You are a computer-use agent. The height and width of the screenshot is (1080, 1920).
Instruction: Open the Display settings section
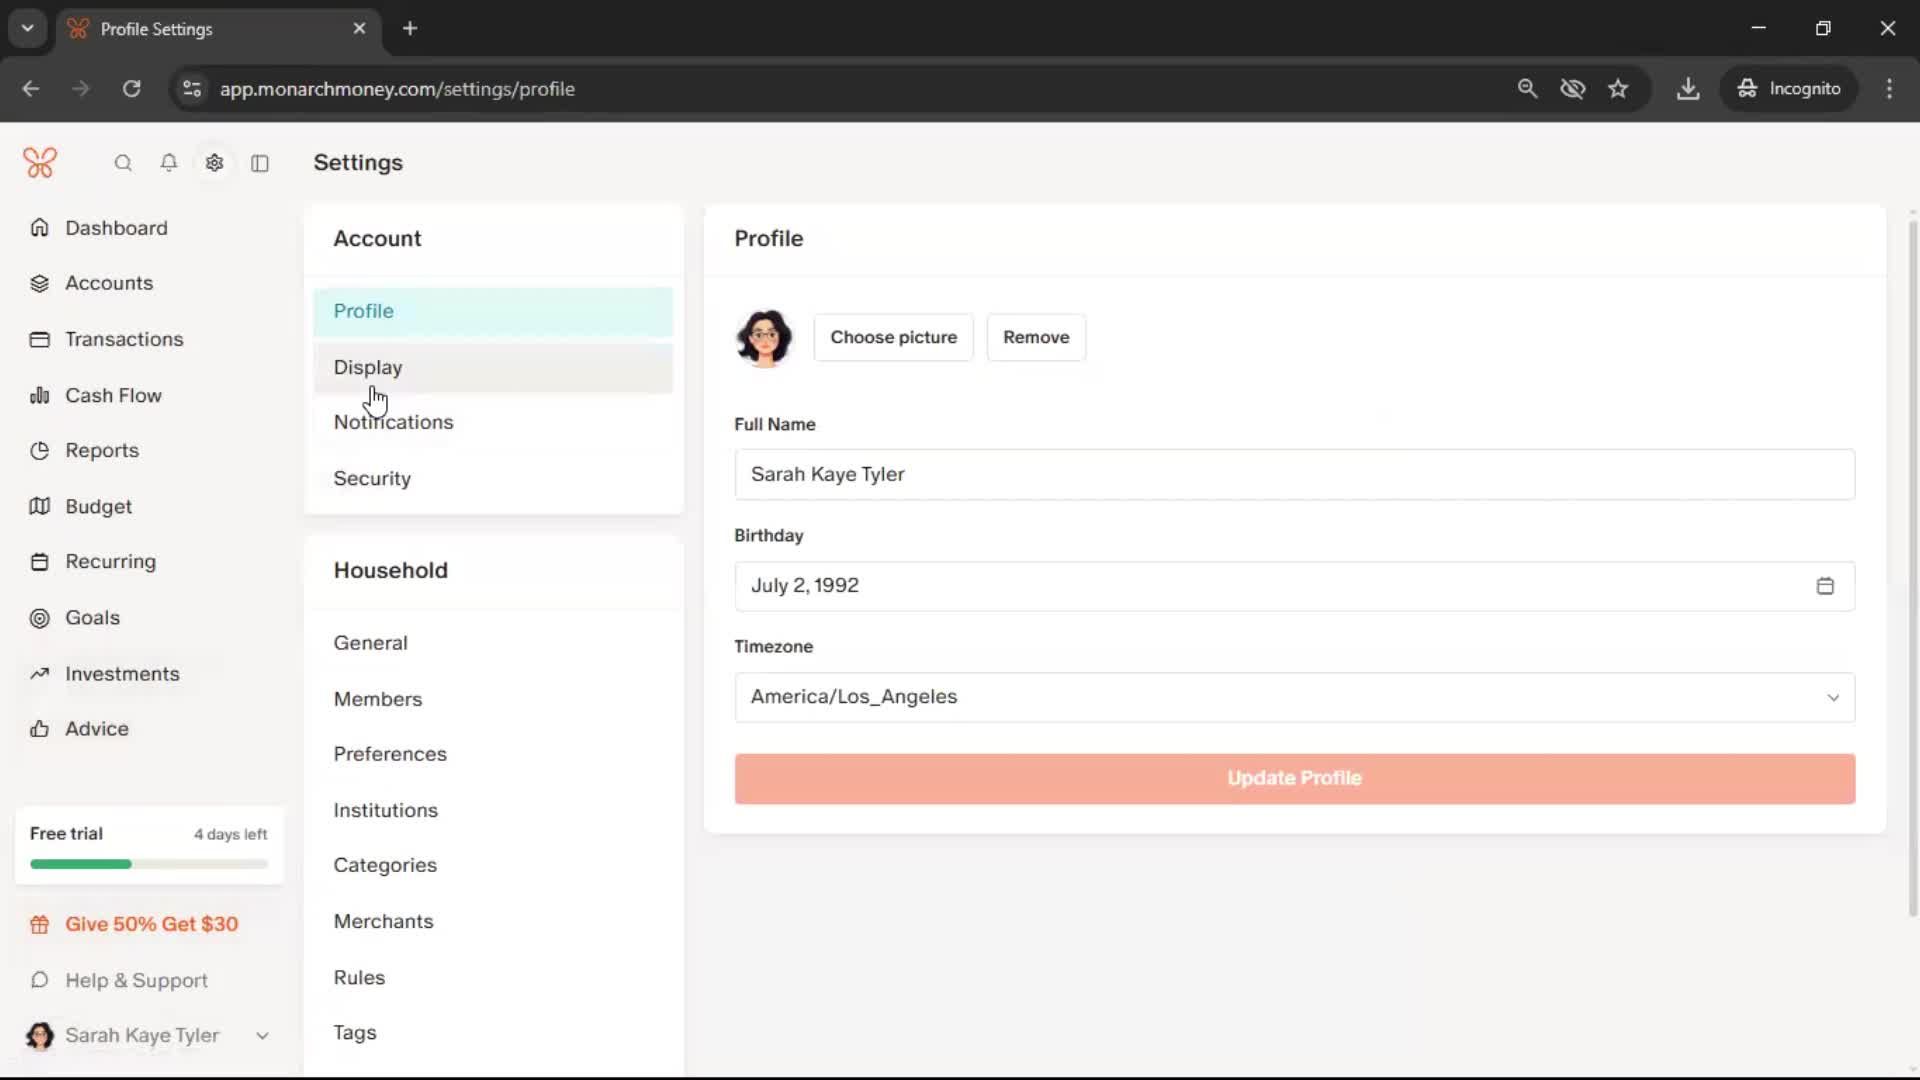368,367
